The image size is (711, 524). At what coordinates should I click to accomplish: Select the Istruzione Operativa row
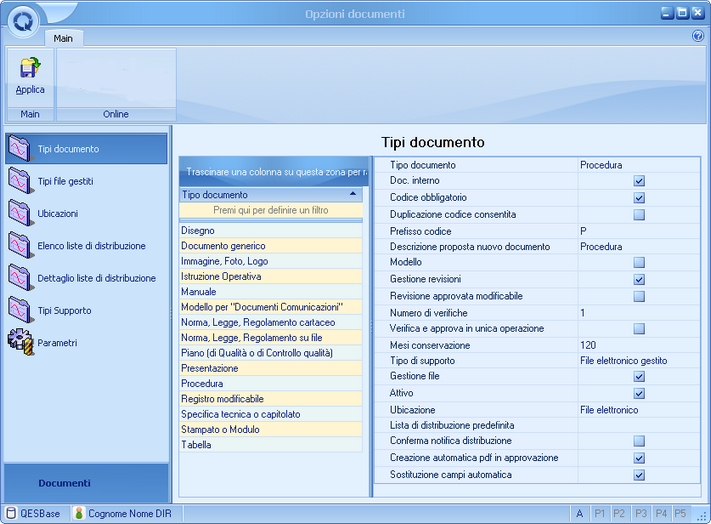(271, 277)
